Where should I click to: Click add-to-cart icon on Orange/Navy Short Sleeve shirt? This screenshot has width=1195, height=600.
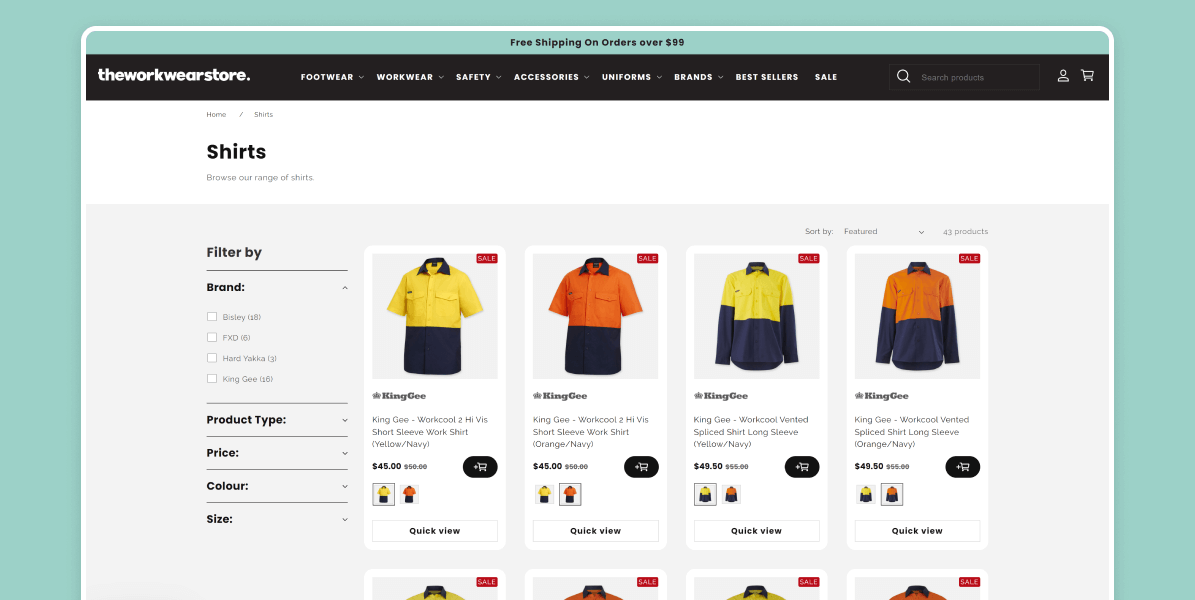tap(641, 466)
